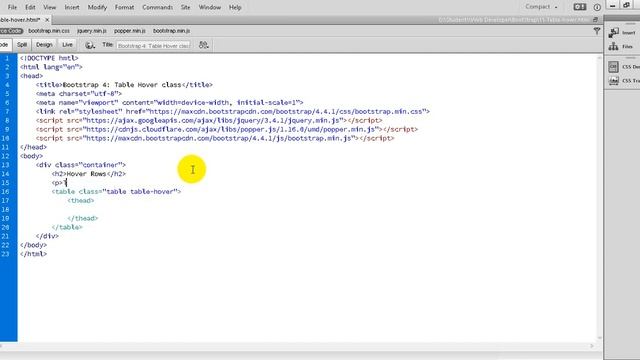
Task: Click the <title> tag line
Action: tap(124, 85)
